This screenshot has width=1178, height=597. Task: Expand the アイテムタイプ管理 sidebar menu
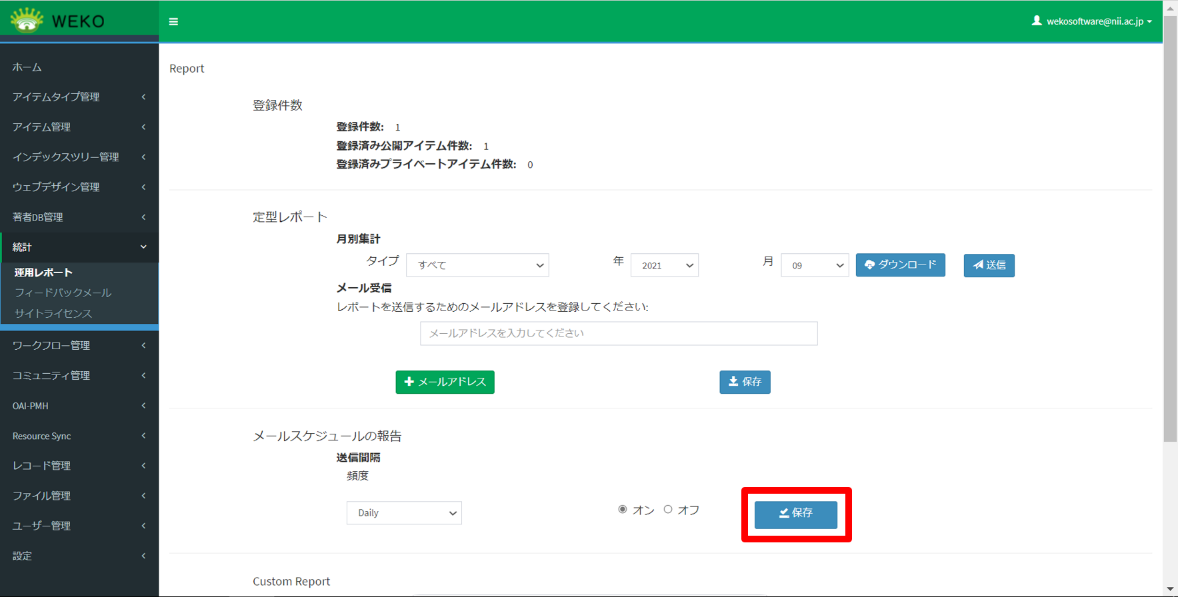click(x=78, y=97)
